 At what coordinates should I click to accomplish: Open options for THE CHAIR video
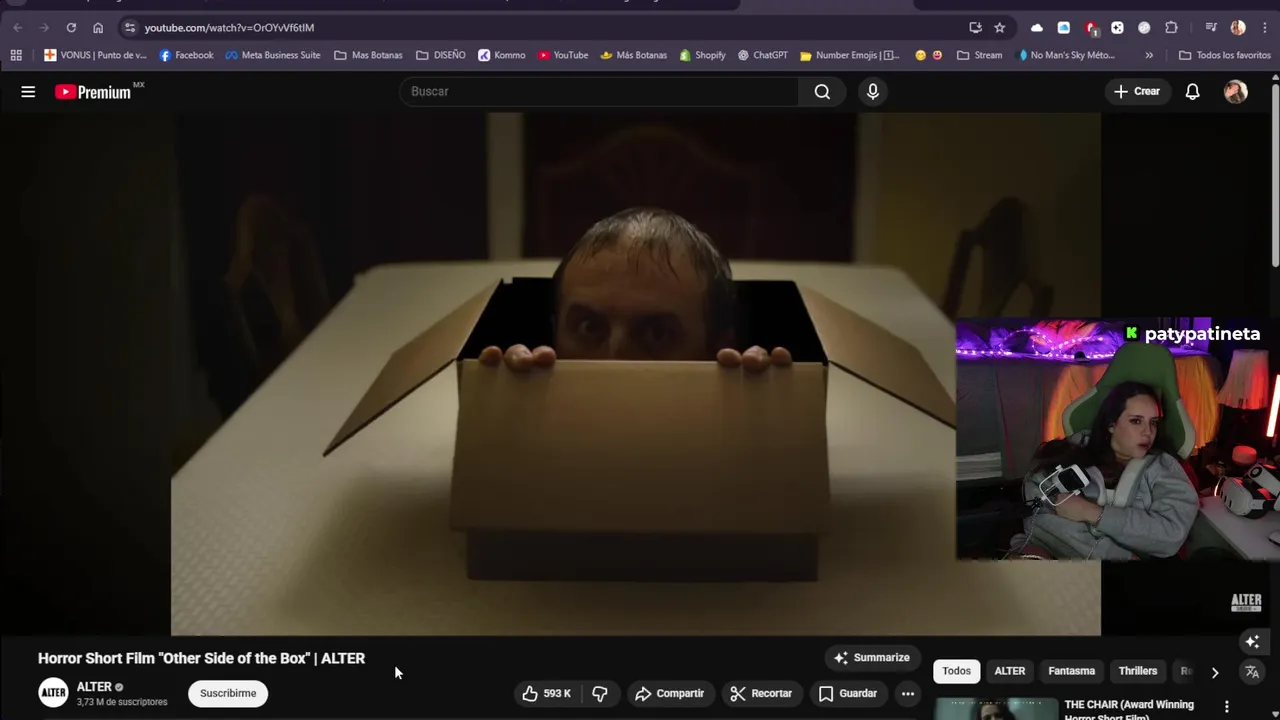click(x=1227, y=707)
